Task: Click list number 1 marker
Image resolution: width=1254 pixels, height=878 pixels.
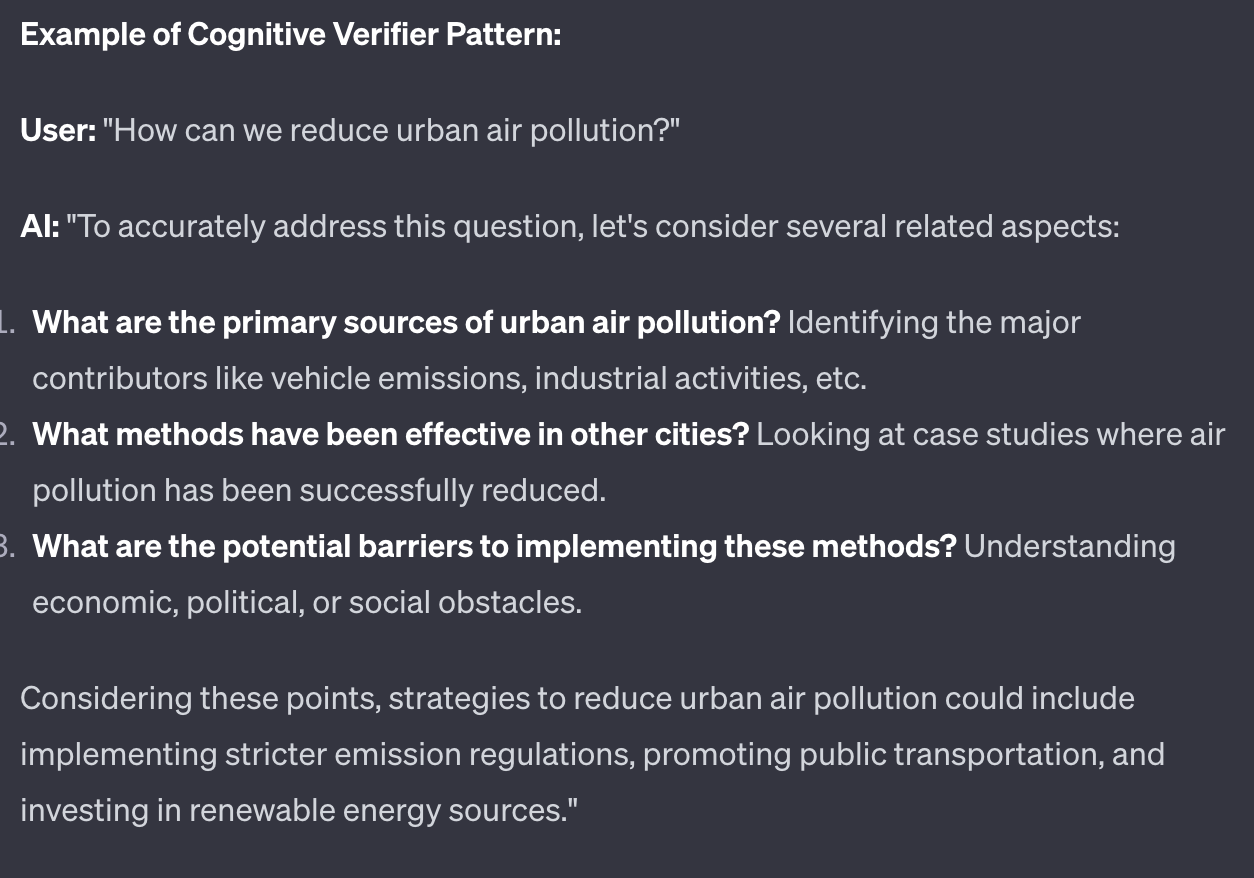Action: click(7, 323)
